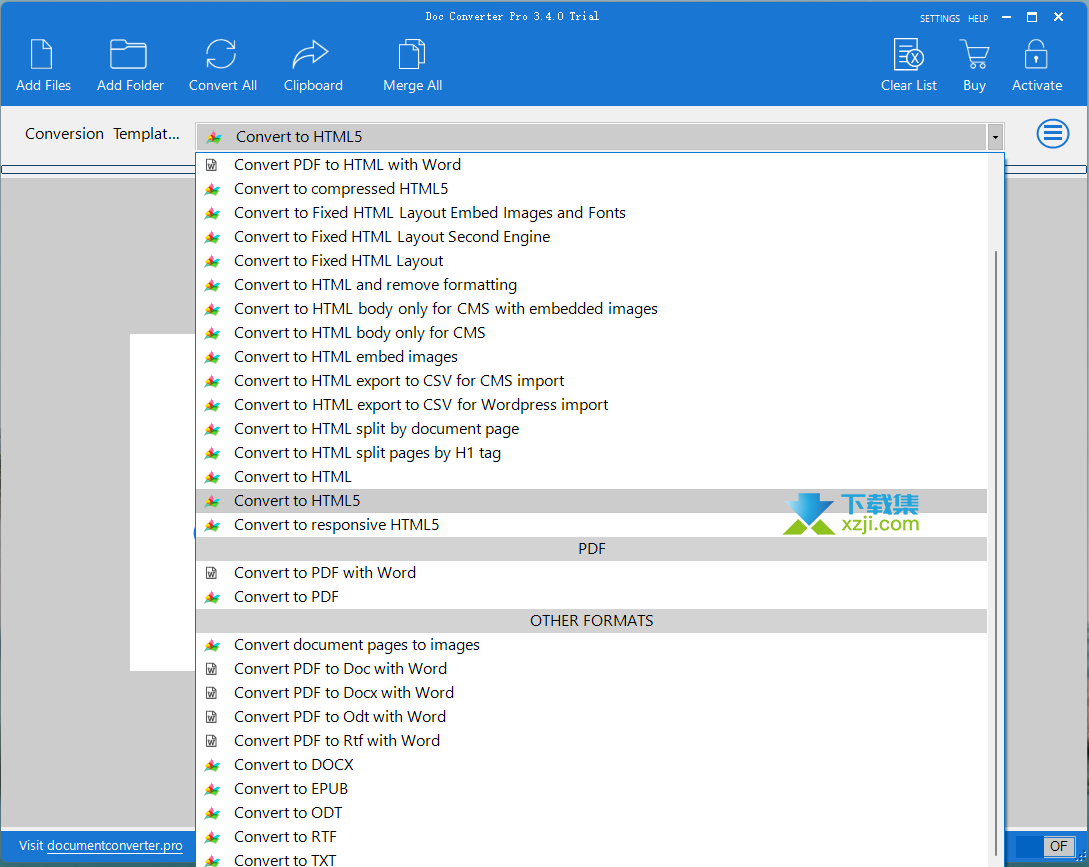Click the icon beside Convert to responsive HTML5

pos(213,525)
